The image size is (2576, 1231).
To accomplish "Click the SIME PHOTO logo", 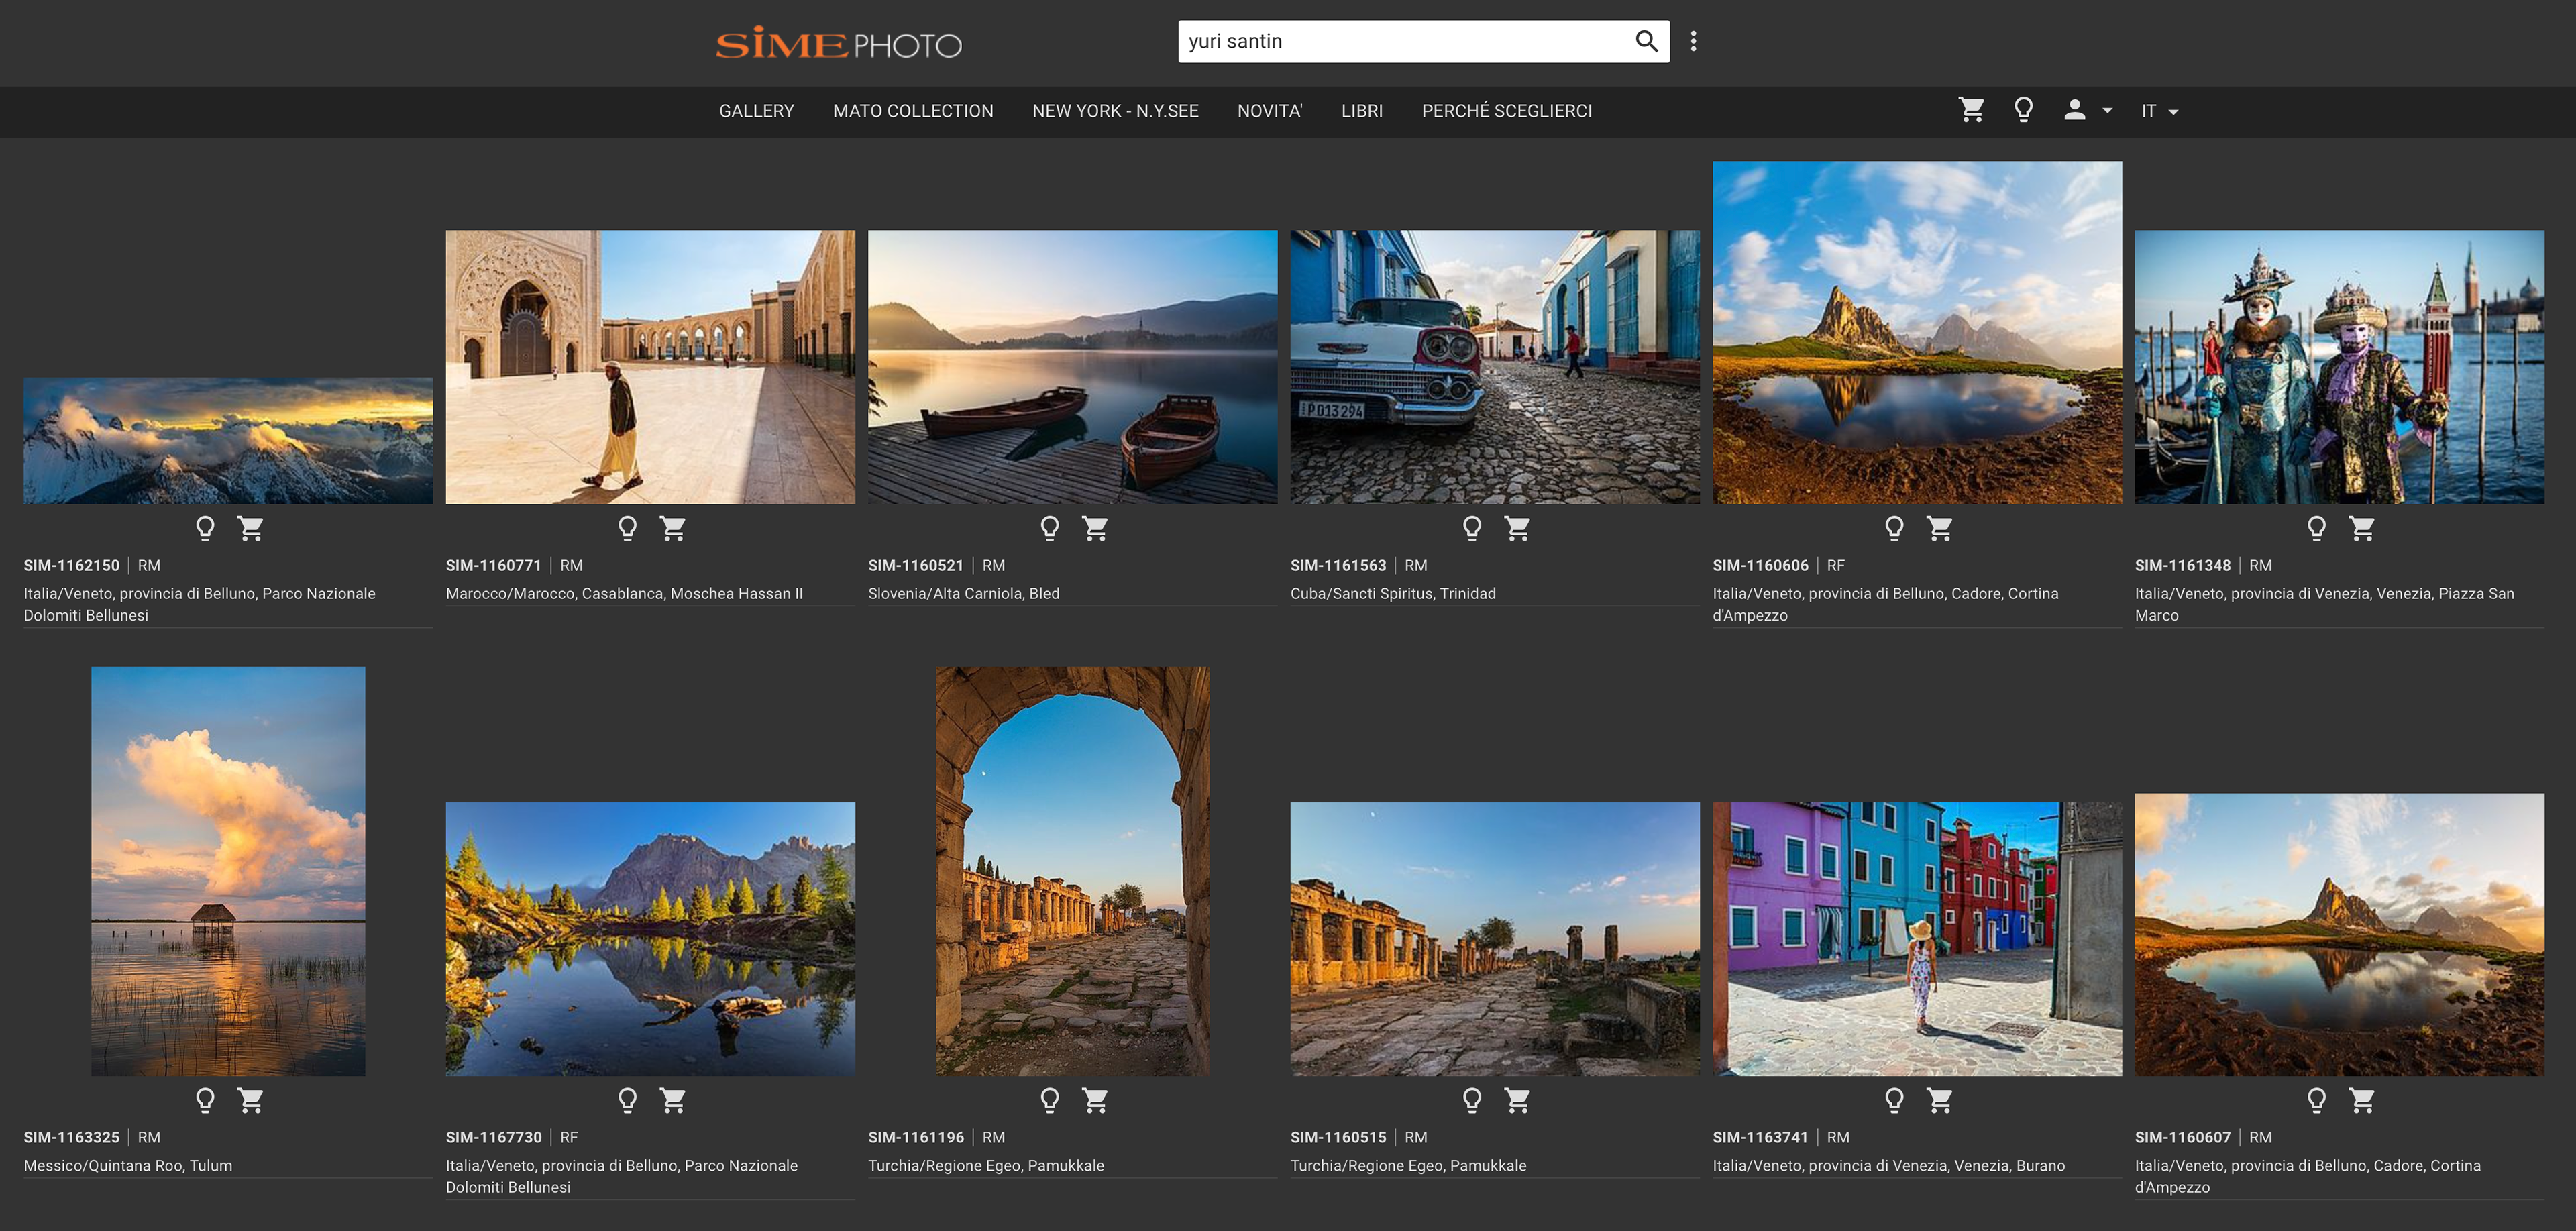I will pos(838,44).
